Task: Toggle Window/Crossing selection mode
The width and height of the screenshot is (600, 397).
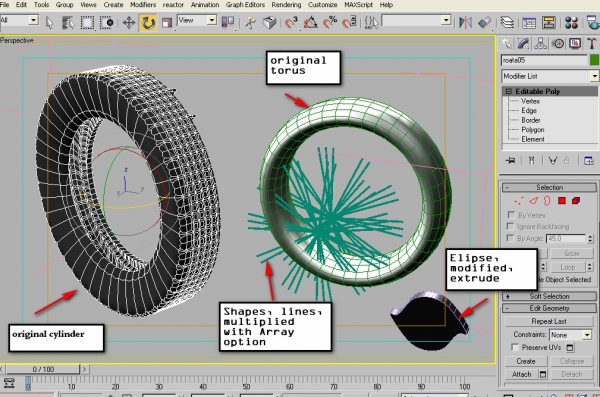Action: (107, 23)
